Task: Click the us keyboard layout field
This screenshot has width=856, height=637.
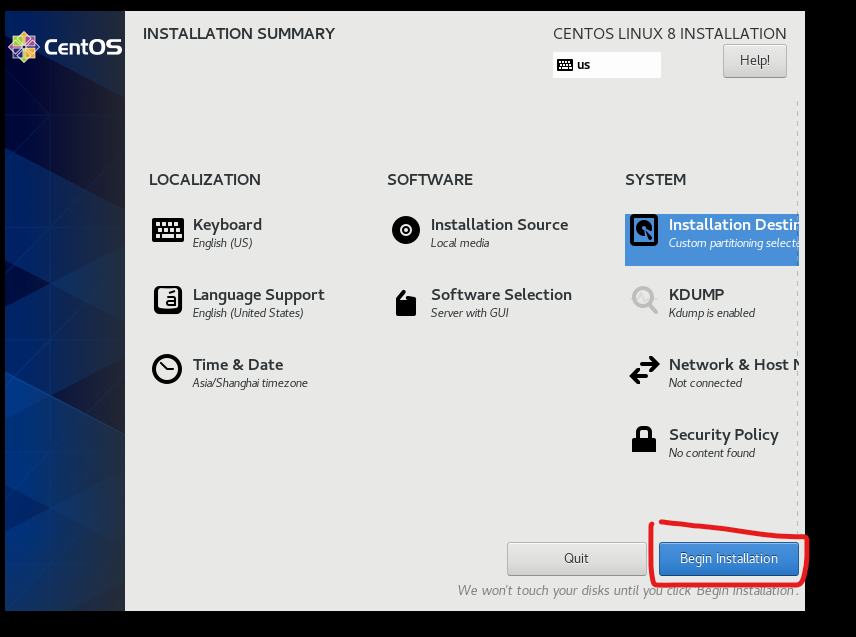Action: click(x=607, y=65)
